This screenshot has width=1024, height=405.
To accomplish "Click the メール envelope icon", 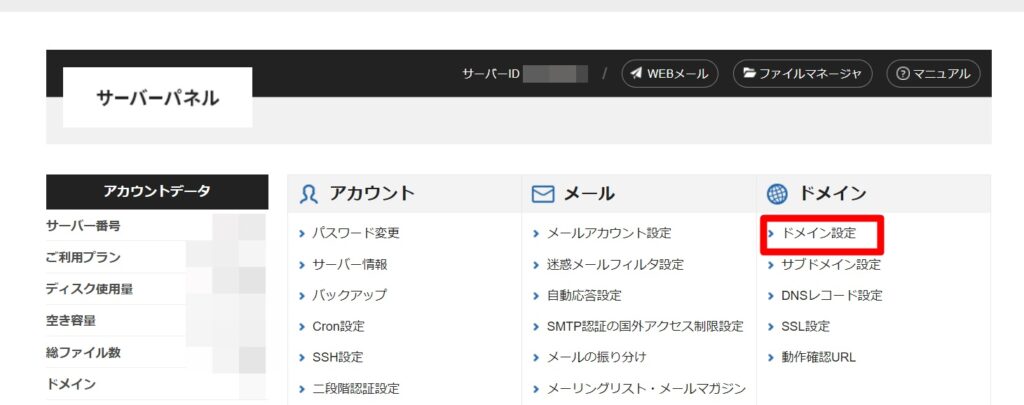I will tap(543, 194).
